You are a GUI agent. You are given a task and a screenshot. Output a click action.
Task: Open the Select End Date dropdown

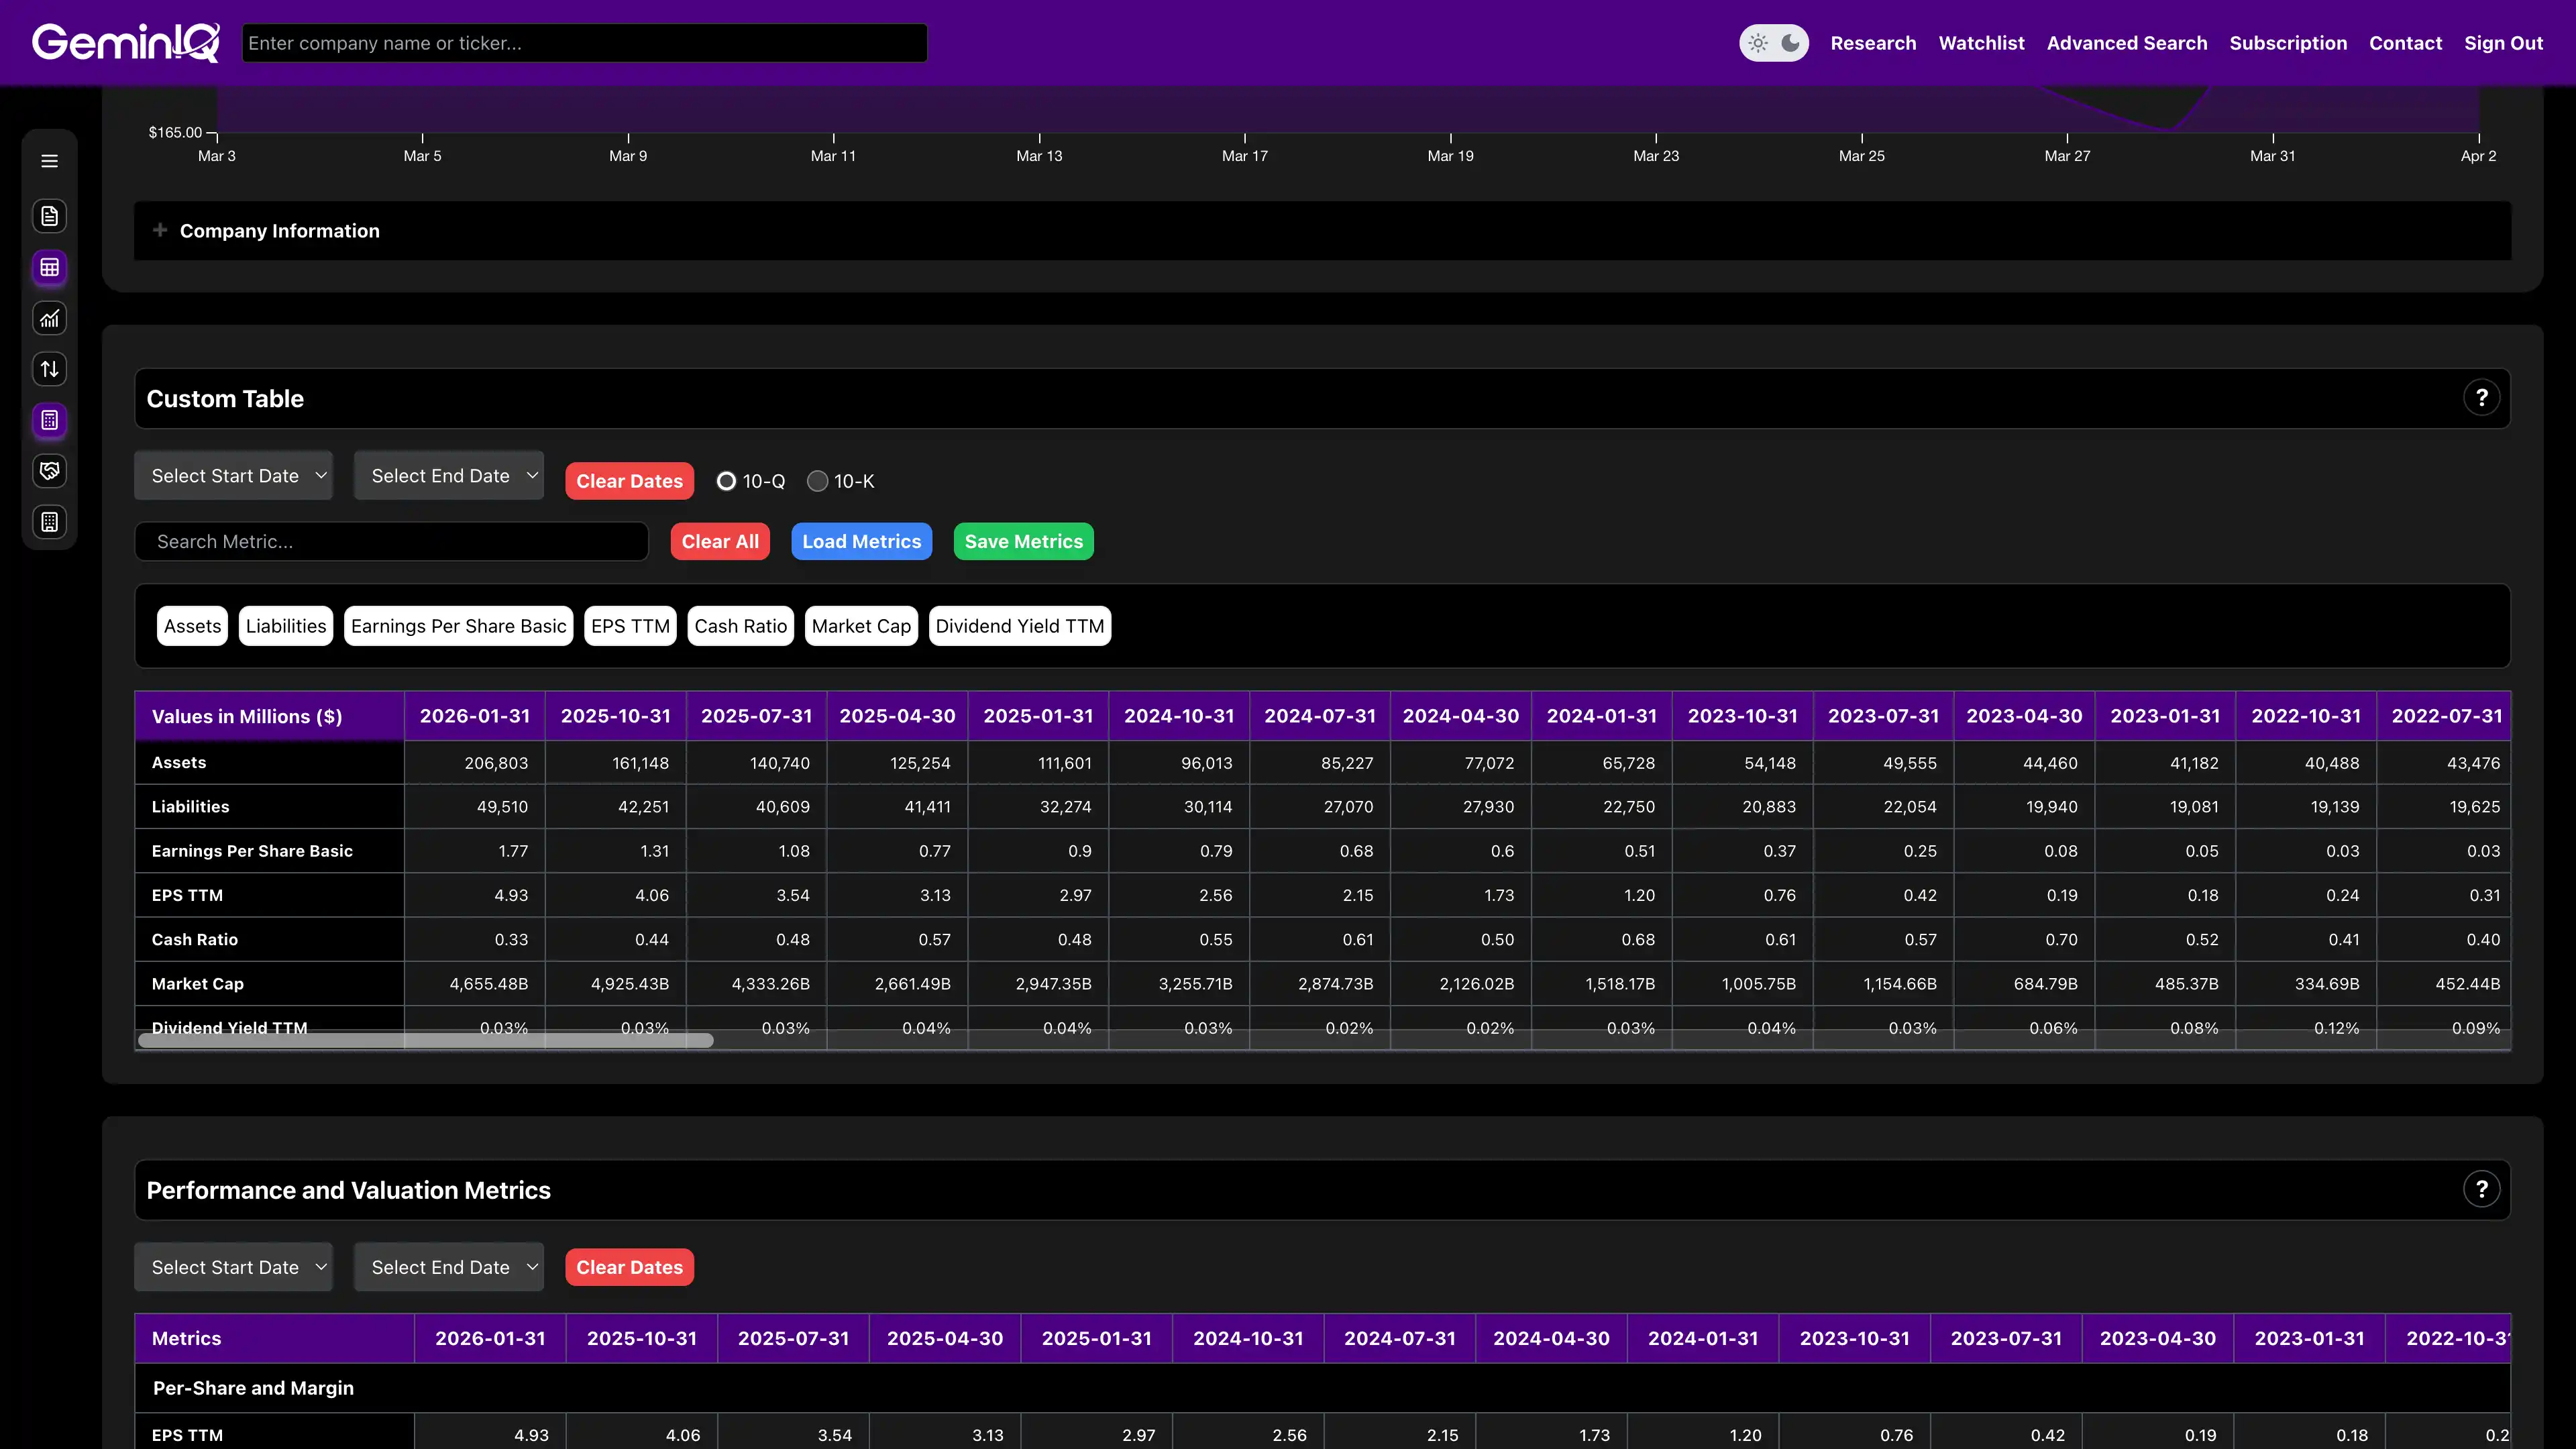[448, 475]
